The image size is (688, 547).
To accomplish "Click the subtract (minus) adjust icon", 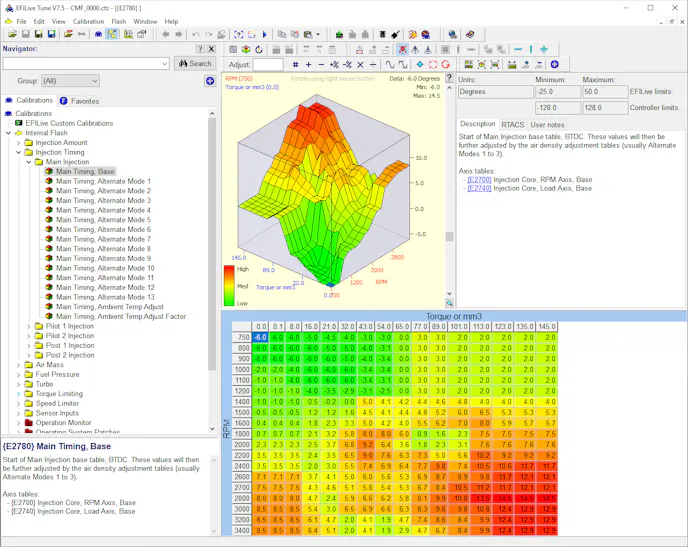I will (321, 64).
